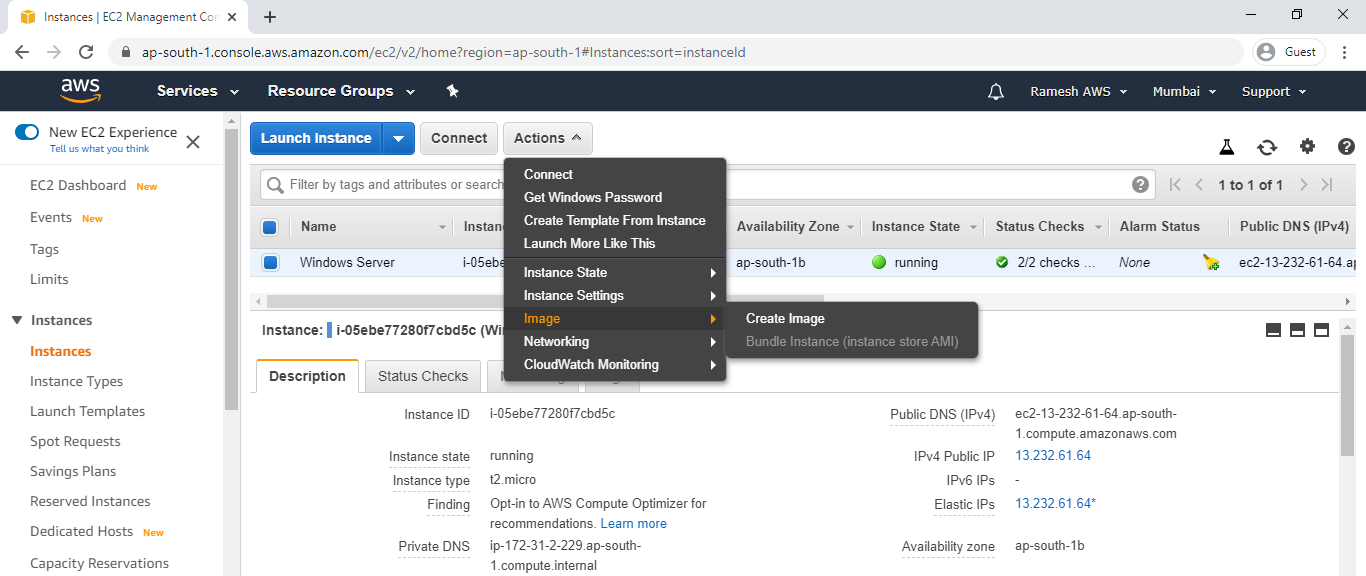Viewport: 1366px width, 576px height.
Task: Set details pane to split layout
Action: click(x=1297, y=330)
